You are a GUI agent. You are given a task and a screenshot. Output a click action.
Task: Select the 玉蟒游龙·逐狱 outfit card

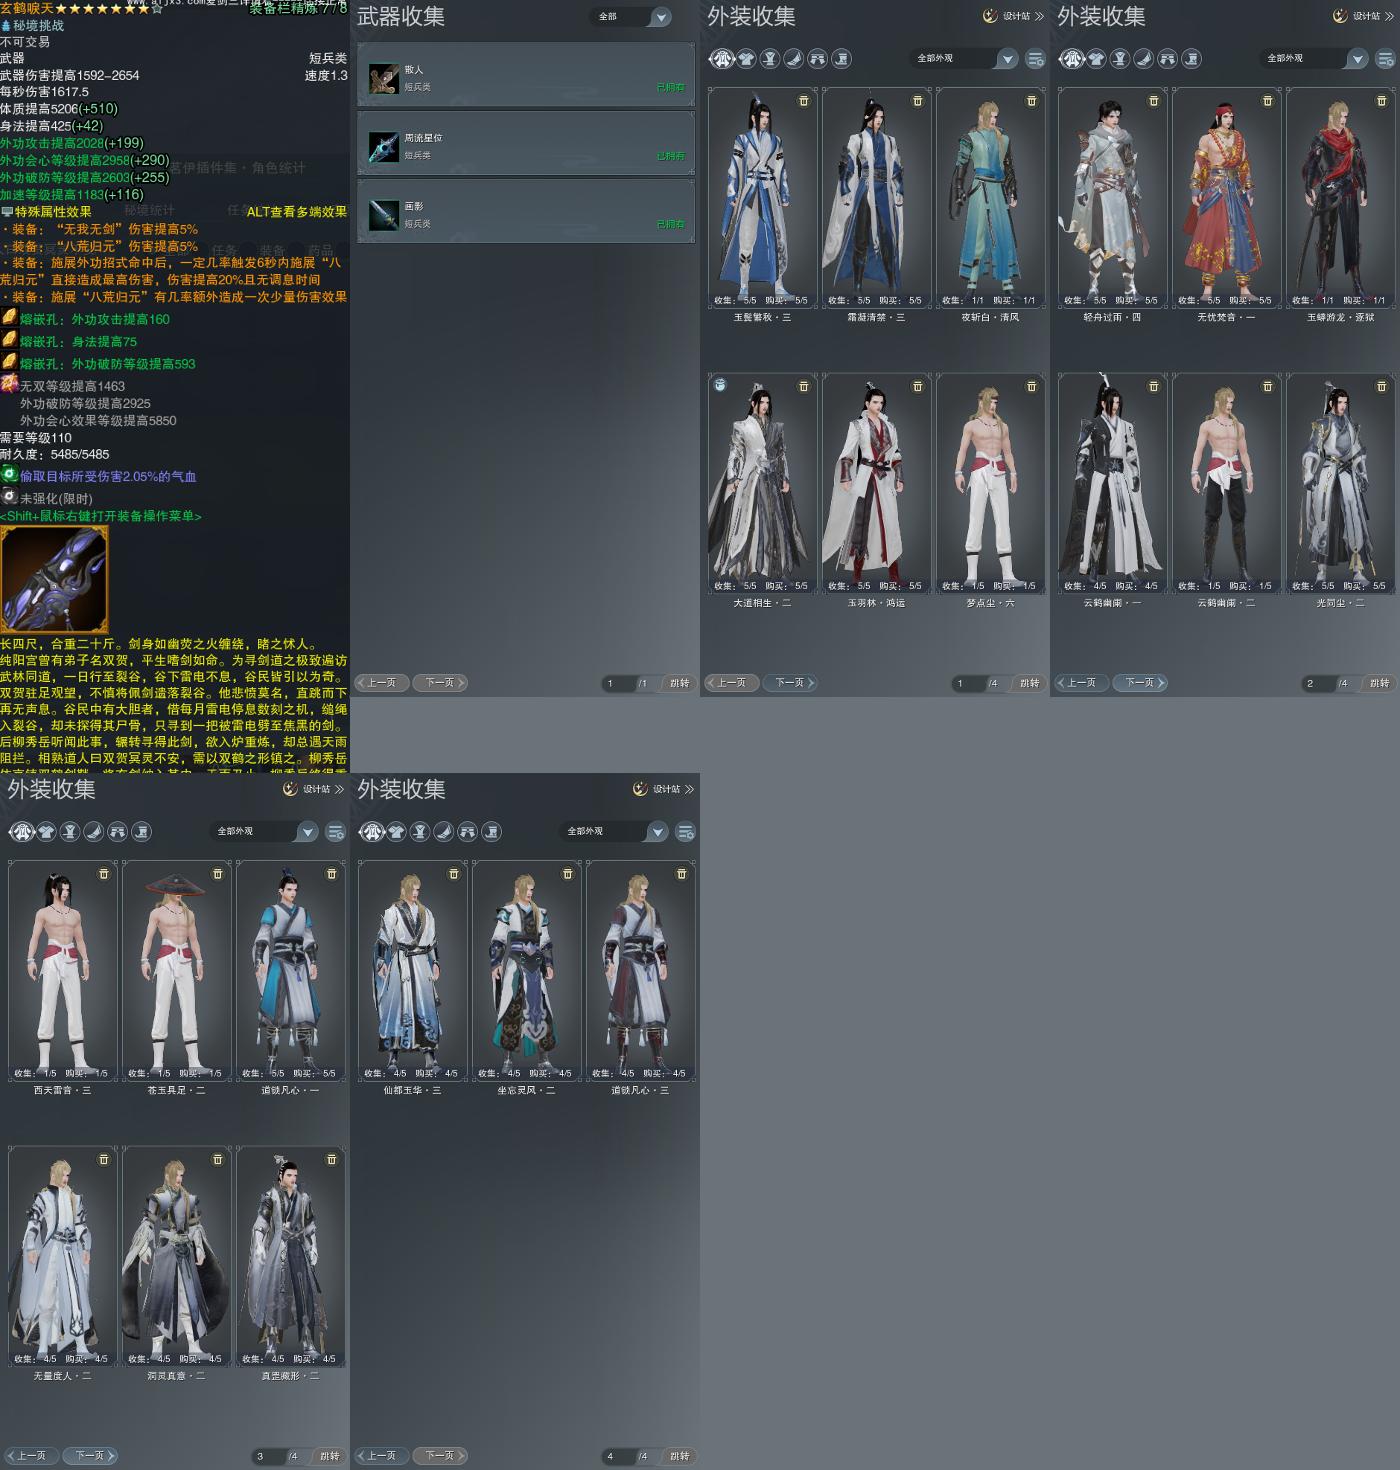pyautogui.click(x=1341, y=198)
